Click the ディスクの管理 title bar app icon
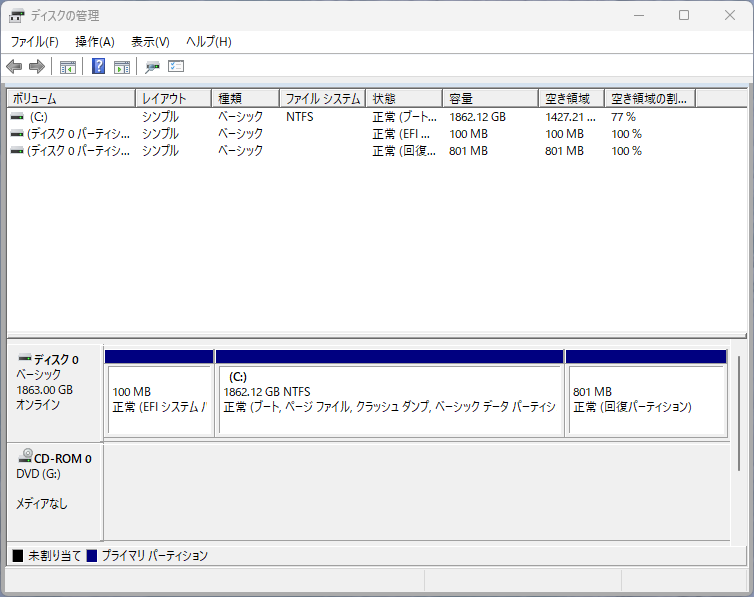The width and height of the screenshot is (754, 597). click(17, 16)
